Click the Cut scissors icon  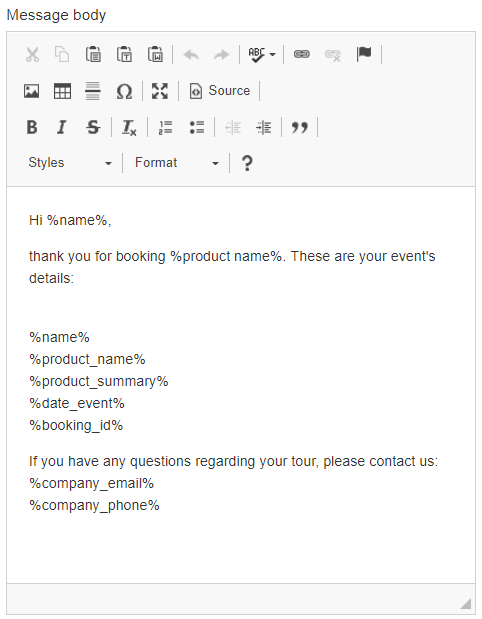(32, 54)
